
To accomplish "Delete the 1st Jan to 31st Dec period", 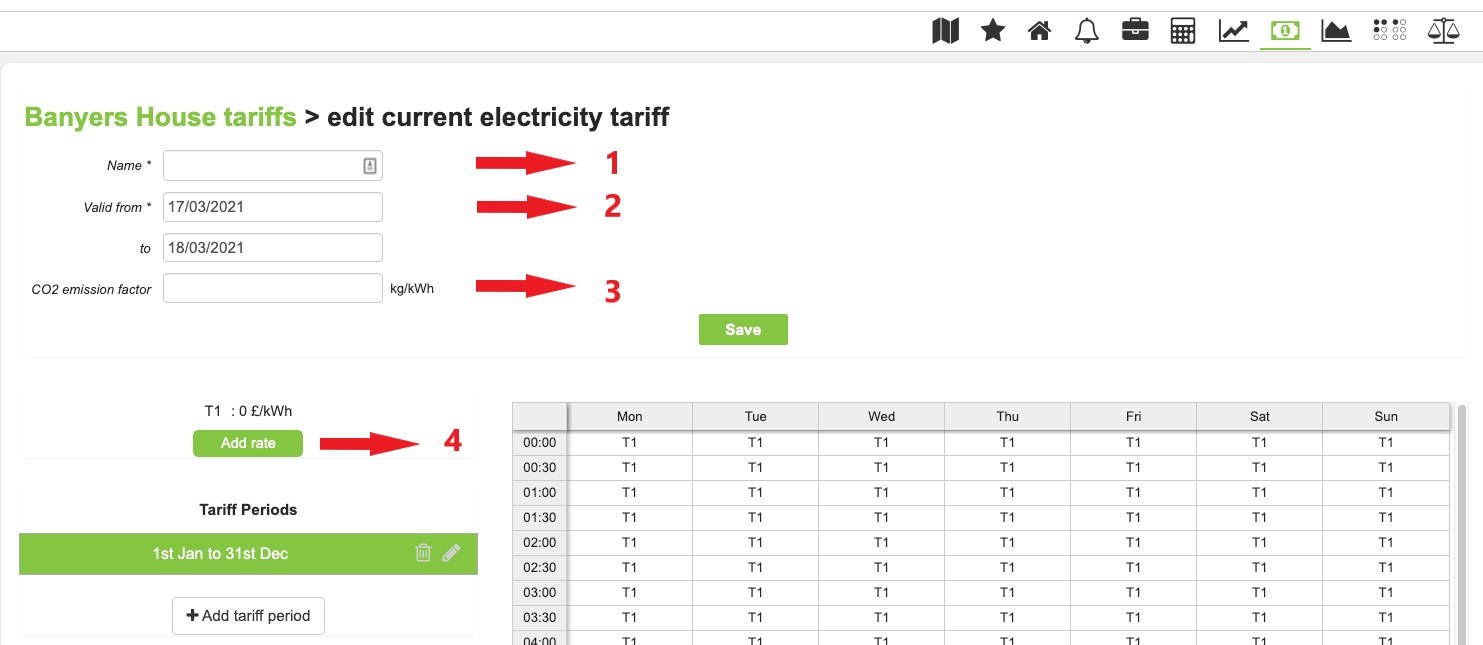I will [x=423, y=553].
